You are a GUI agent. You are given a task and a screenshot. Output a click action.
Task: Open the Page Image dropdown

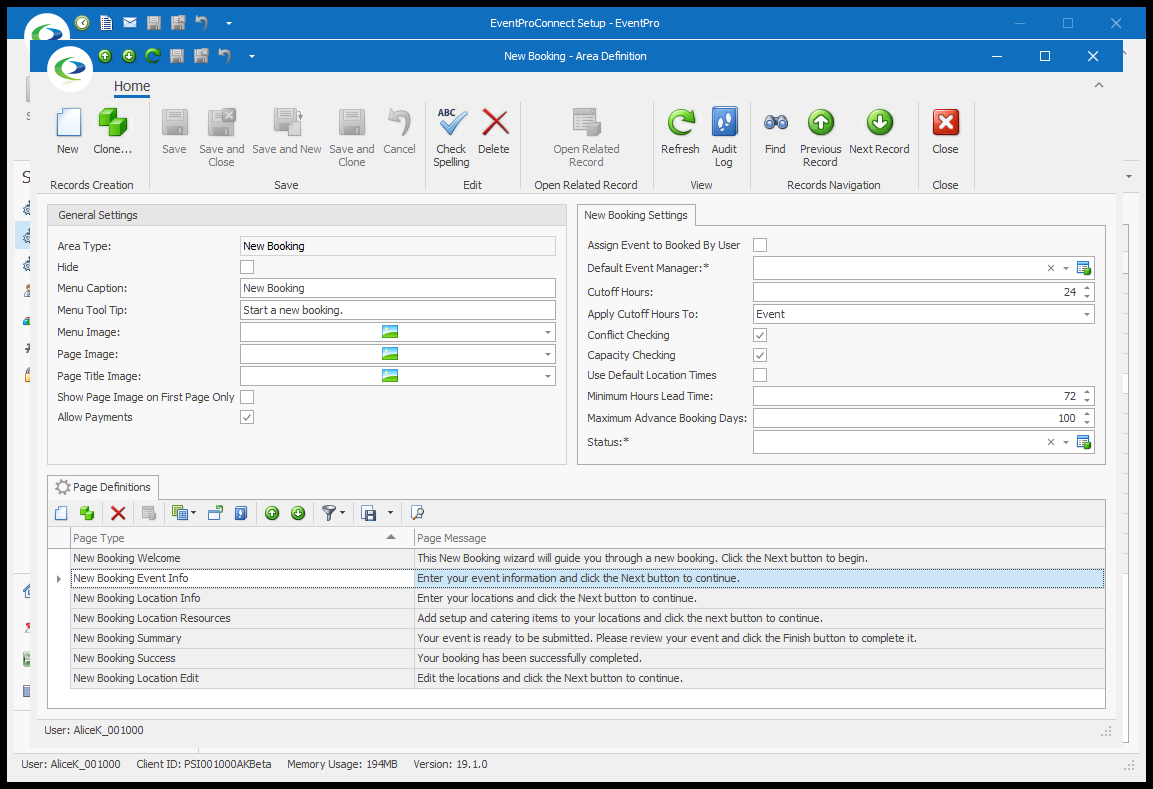[548, 354]
